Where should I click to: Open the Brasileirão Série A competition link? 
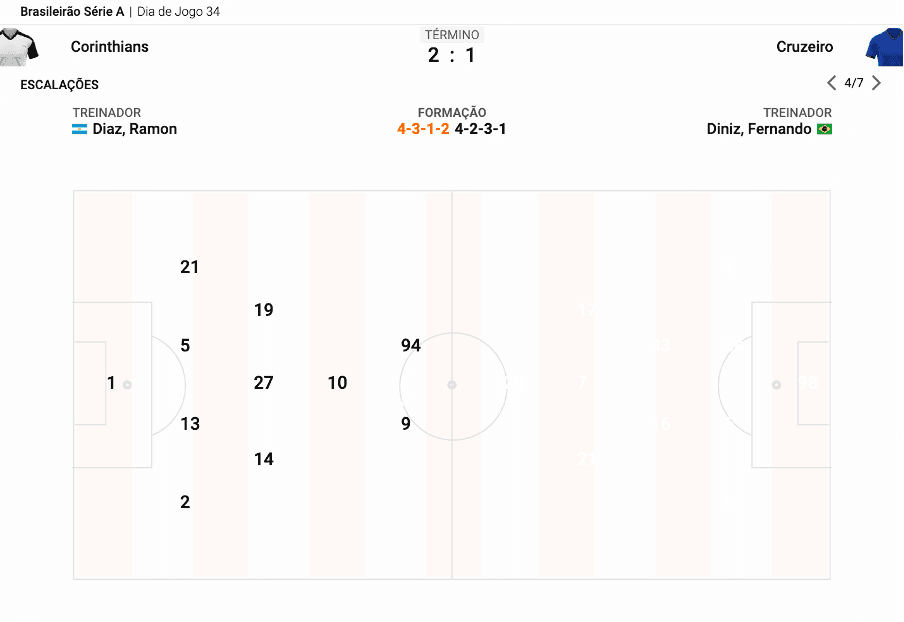click(x=72, y=12)
